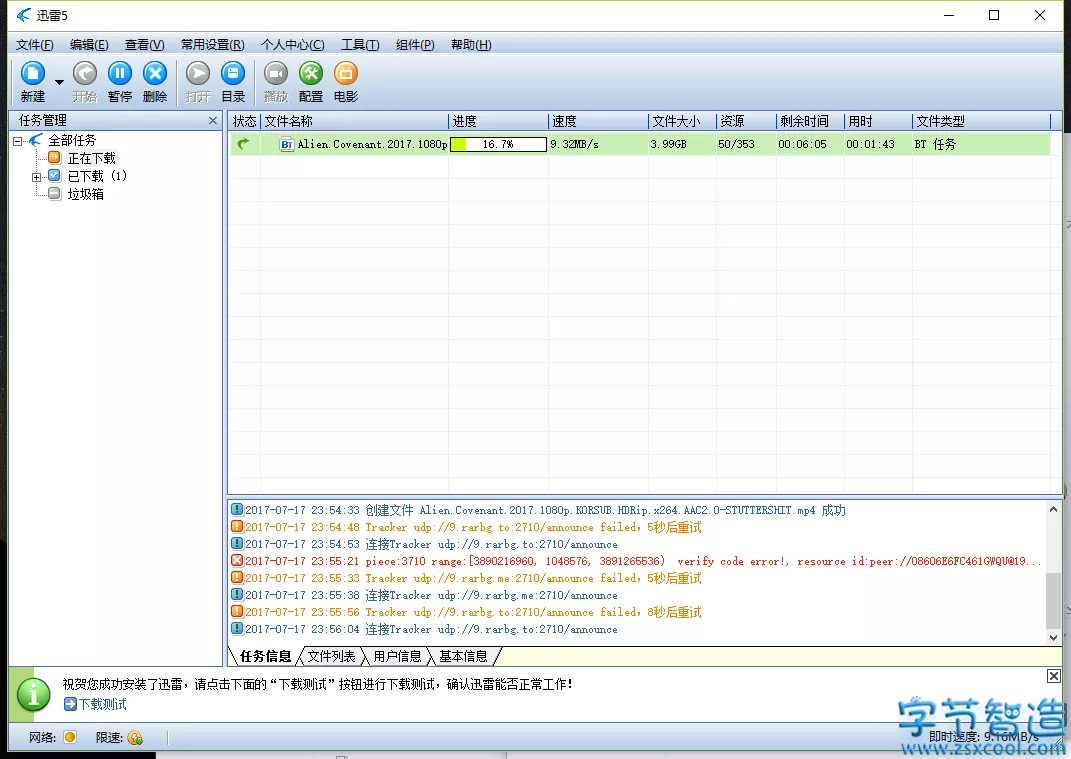1071x759 pixels.
Task: Click the 网络 network status indicator icon
Action: 70,737
